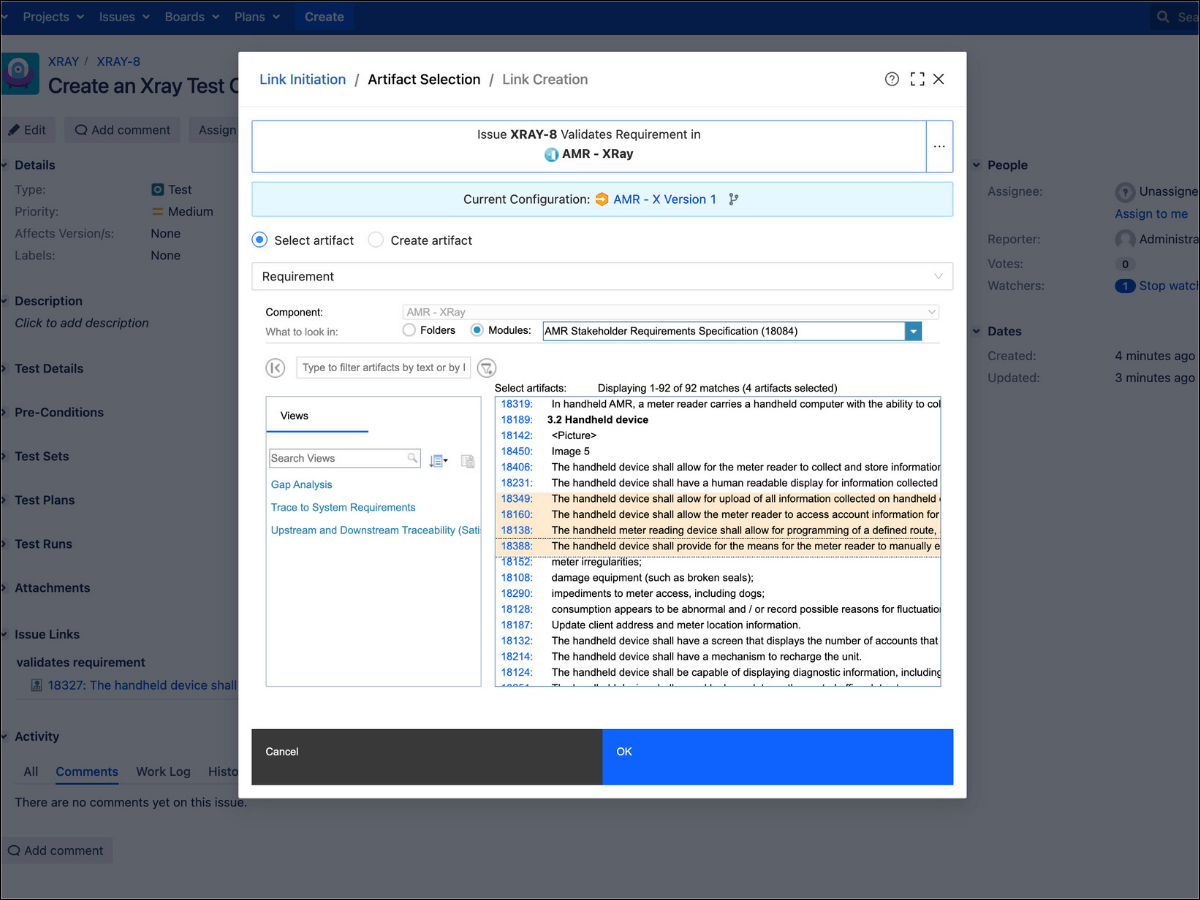
Task: Click description placeholder Click to add description
Action: pos(82,323)
